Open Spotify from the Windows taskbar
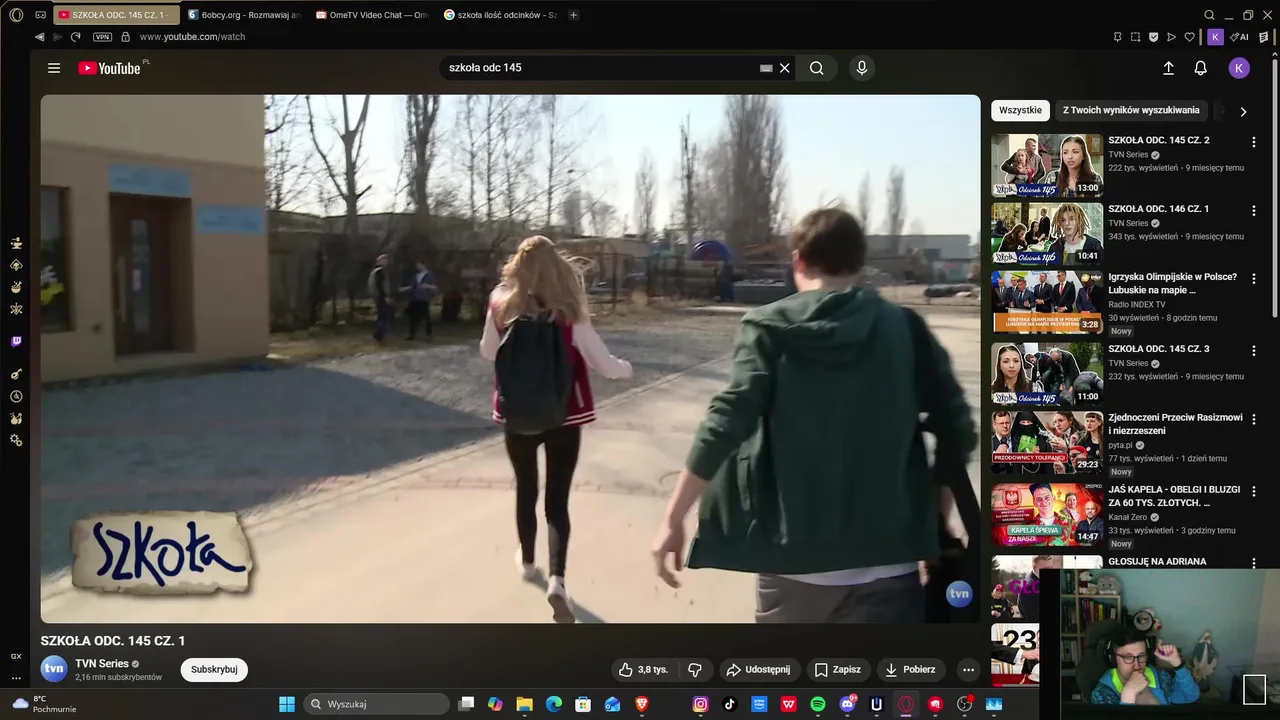1280x720 pixels. point(818,704)
